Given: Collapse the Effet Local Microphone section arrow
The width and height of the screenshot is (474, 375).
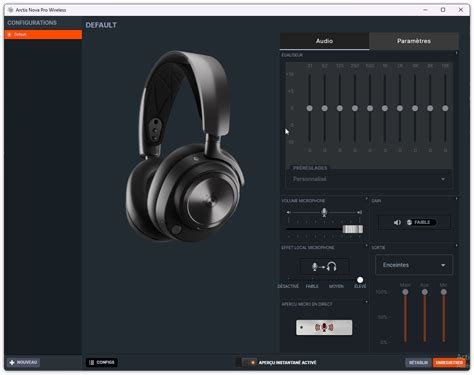Looking at the screenshot, I should point(366,246).
